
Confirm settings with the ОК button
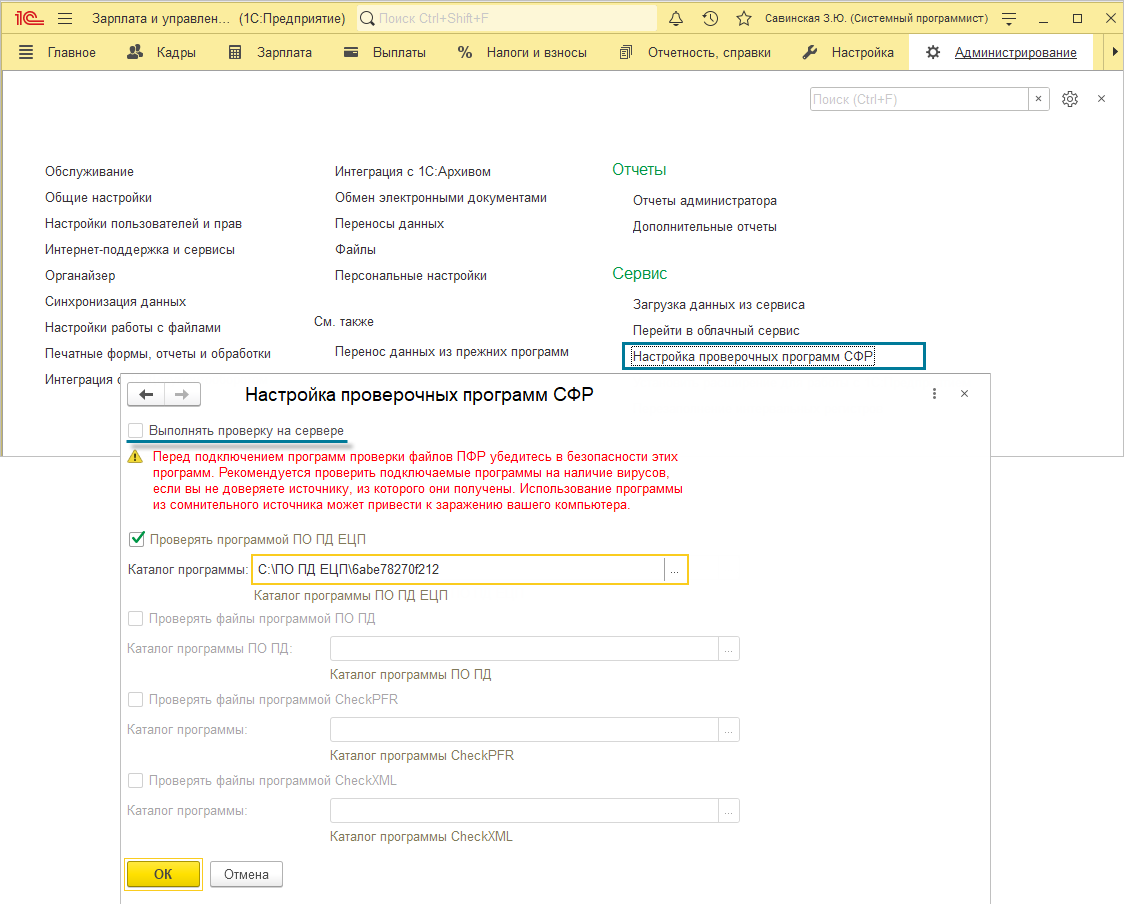[x=163, y=874]
